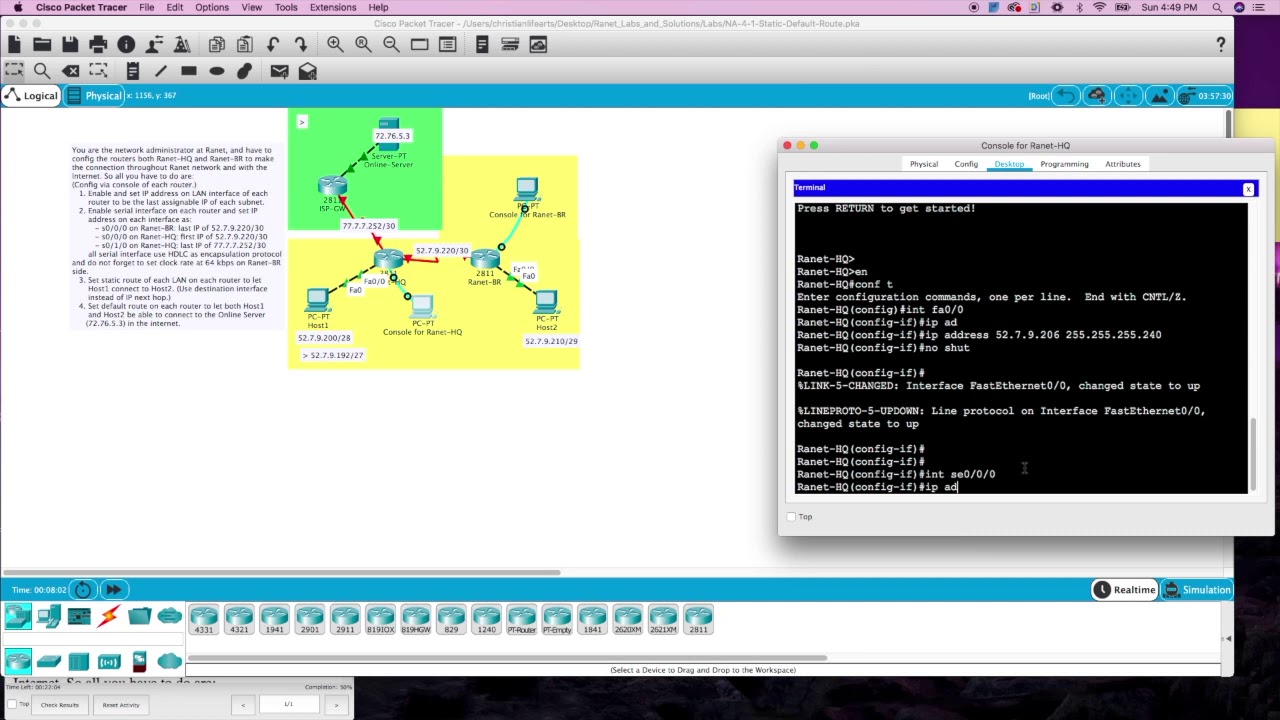Go back a level in navigation bar

[1066, 96]
